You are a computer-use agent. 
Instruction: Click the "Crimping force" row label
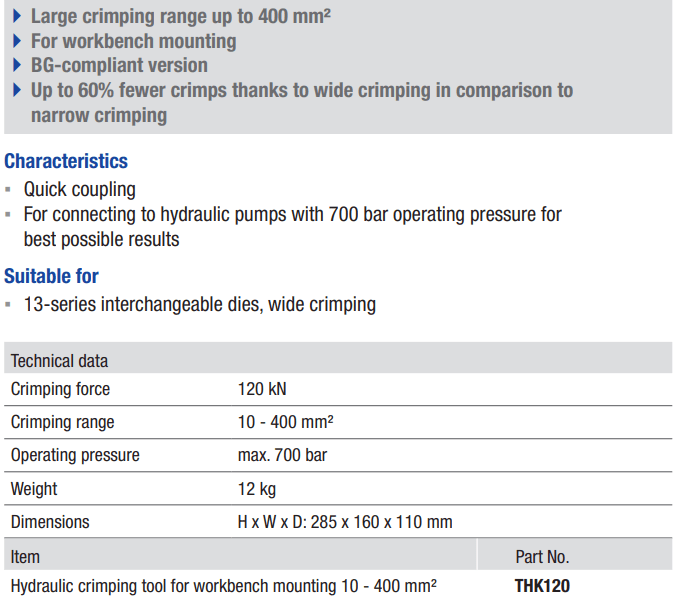pyautogui.click(x=60, y=389)
